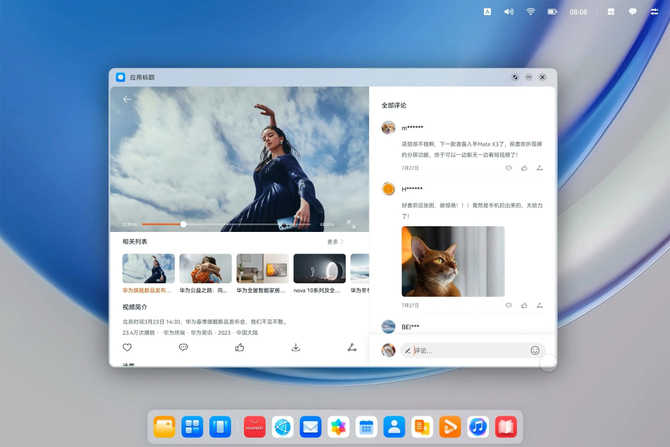Open the orange Video app in dock
Screen dimensions: 670x447
[x=450, y=427]
